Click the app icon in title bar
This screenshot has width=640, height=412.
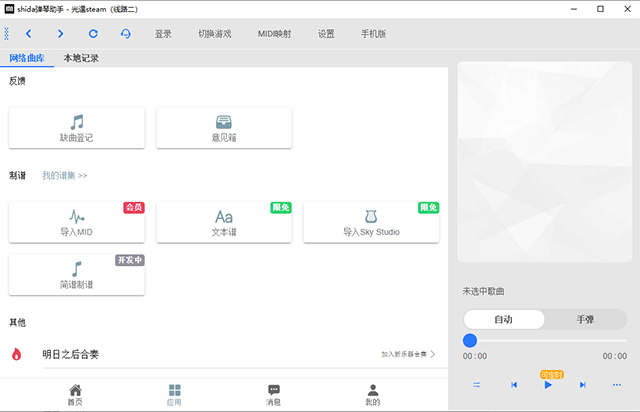pyautogui.click(x=9, y=9)
